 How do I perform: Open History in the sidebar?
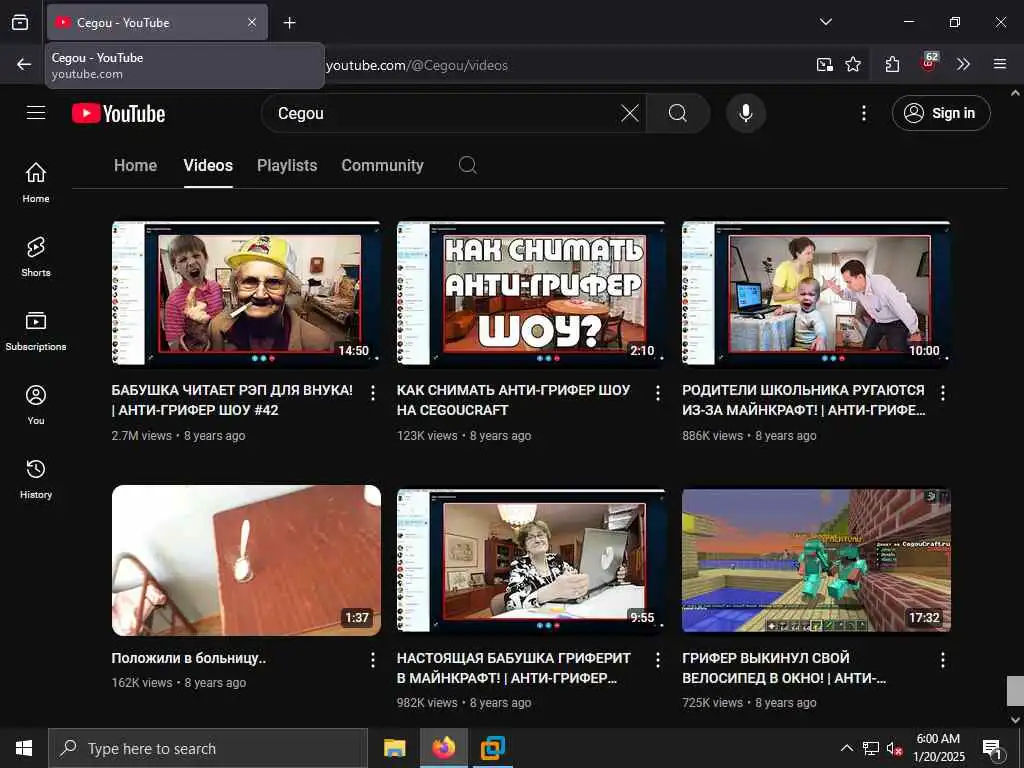(x=36, y=478)
